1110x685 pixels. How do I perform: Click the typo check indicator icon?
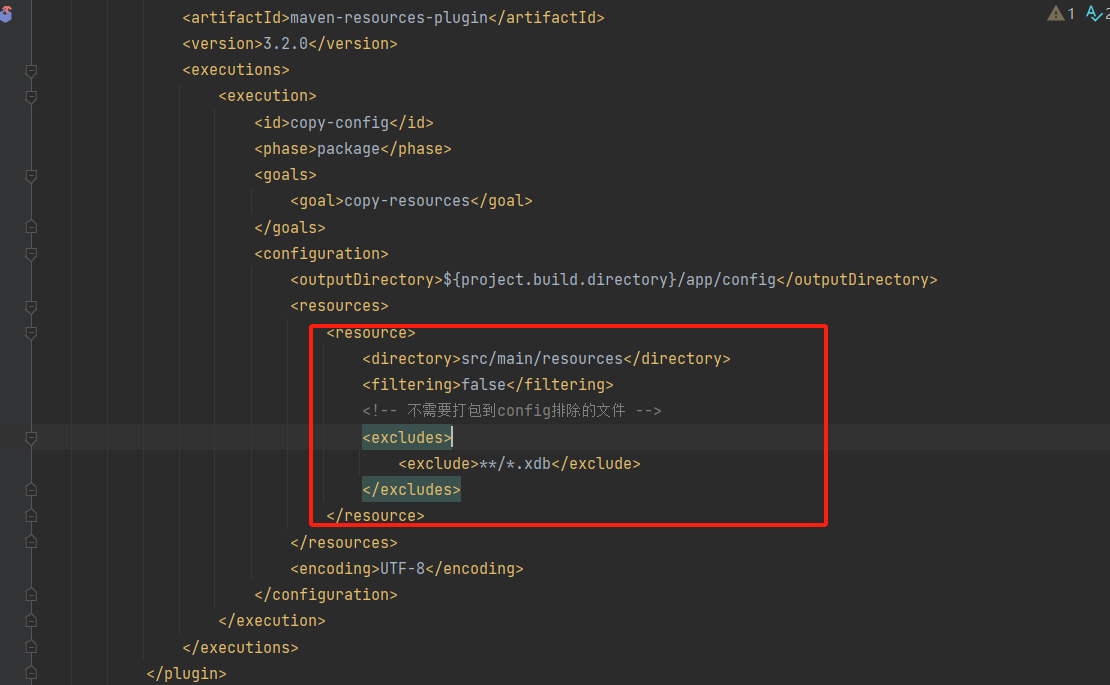(x=1092, y=13)
